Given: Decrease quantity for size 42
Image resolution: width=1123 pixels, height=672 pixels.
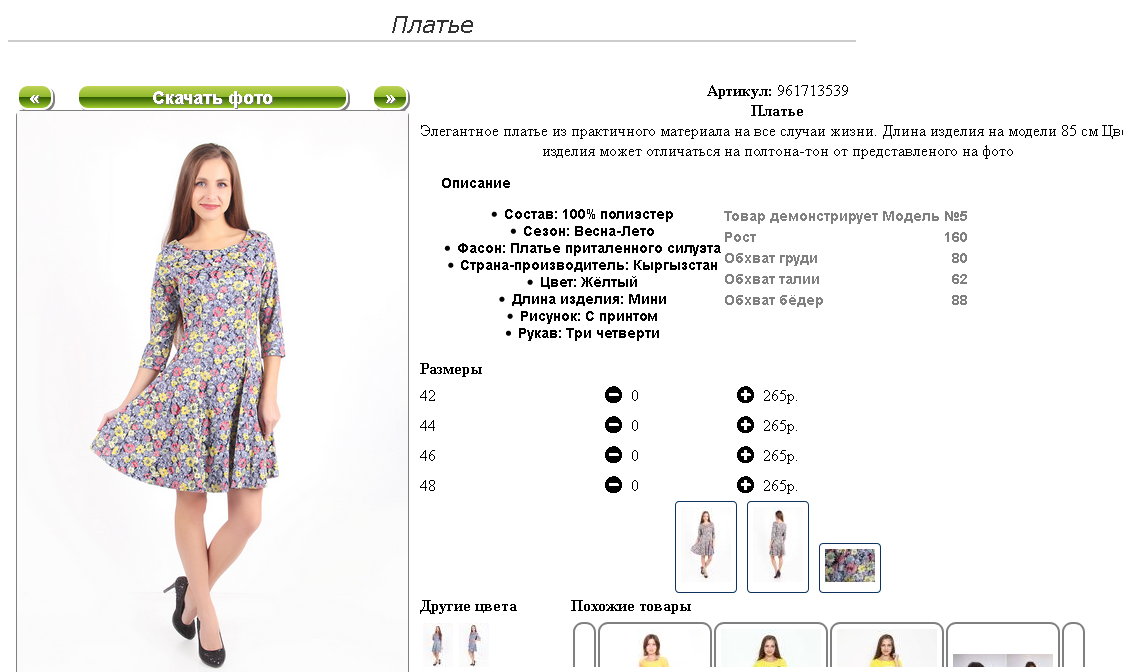Looking at the screenshot, I should [613, 395].
